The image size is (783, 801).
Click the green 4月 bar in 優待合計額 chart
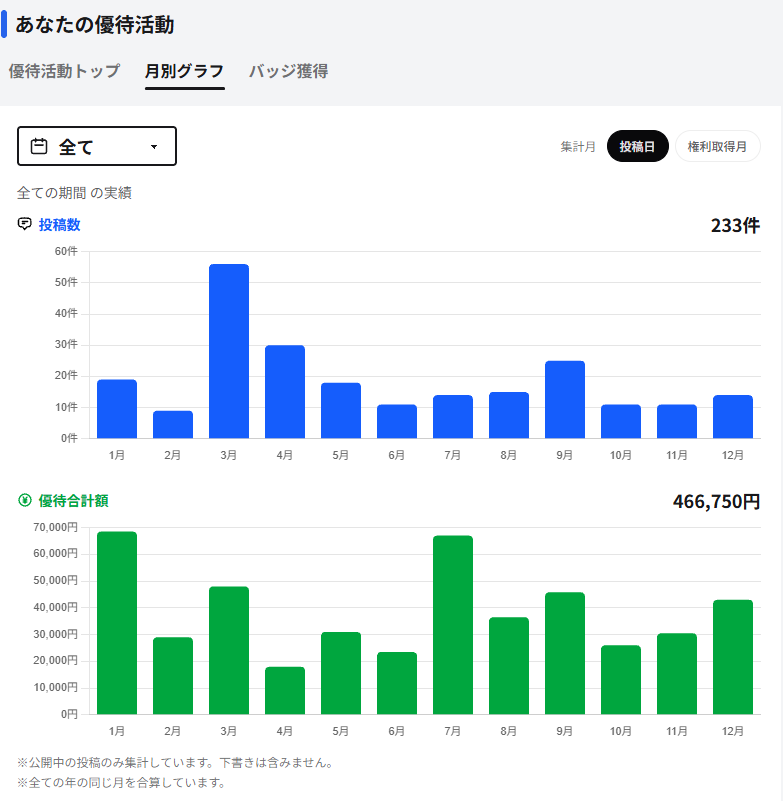point(285,690)
